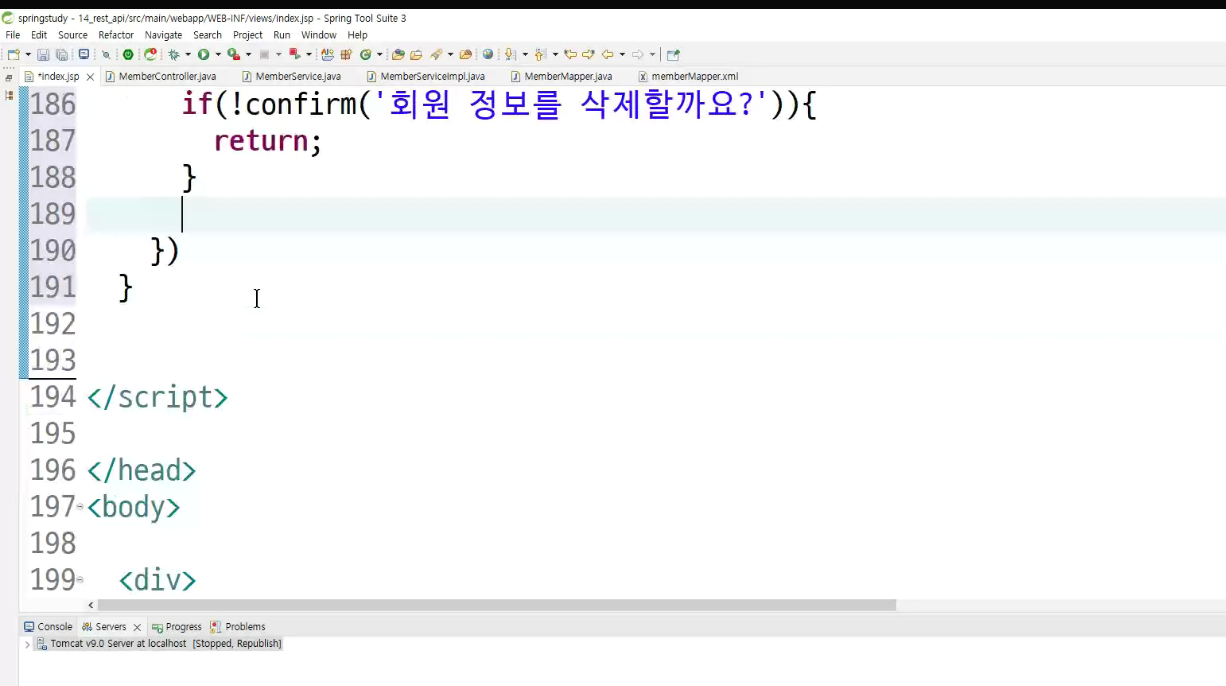Open the Help menu
This screenshot has width=1226, height=686.
pyautogui.click(x=357, y=35)
